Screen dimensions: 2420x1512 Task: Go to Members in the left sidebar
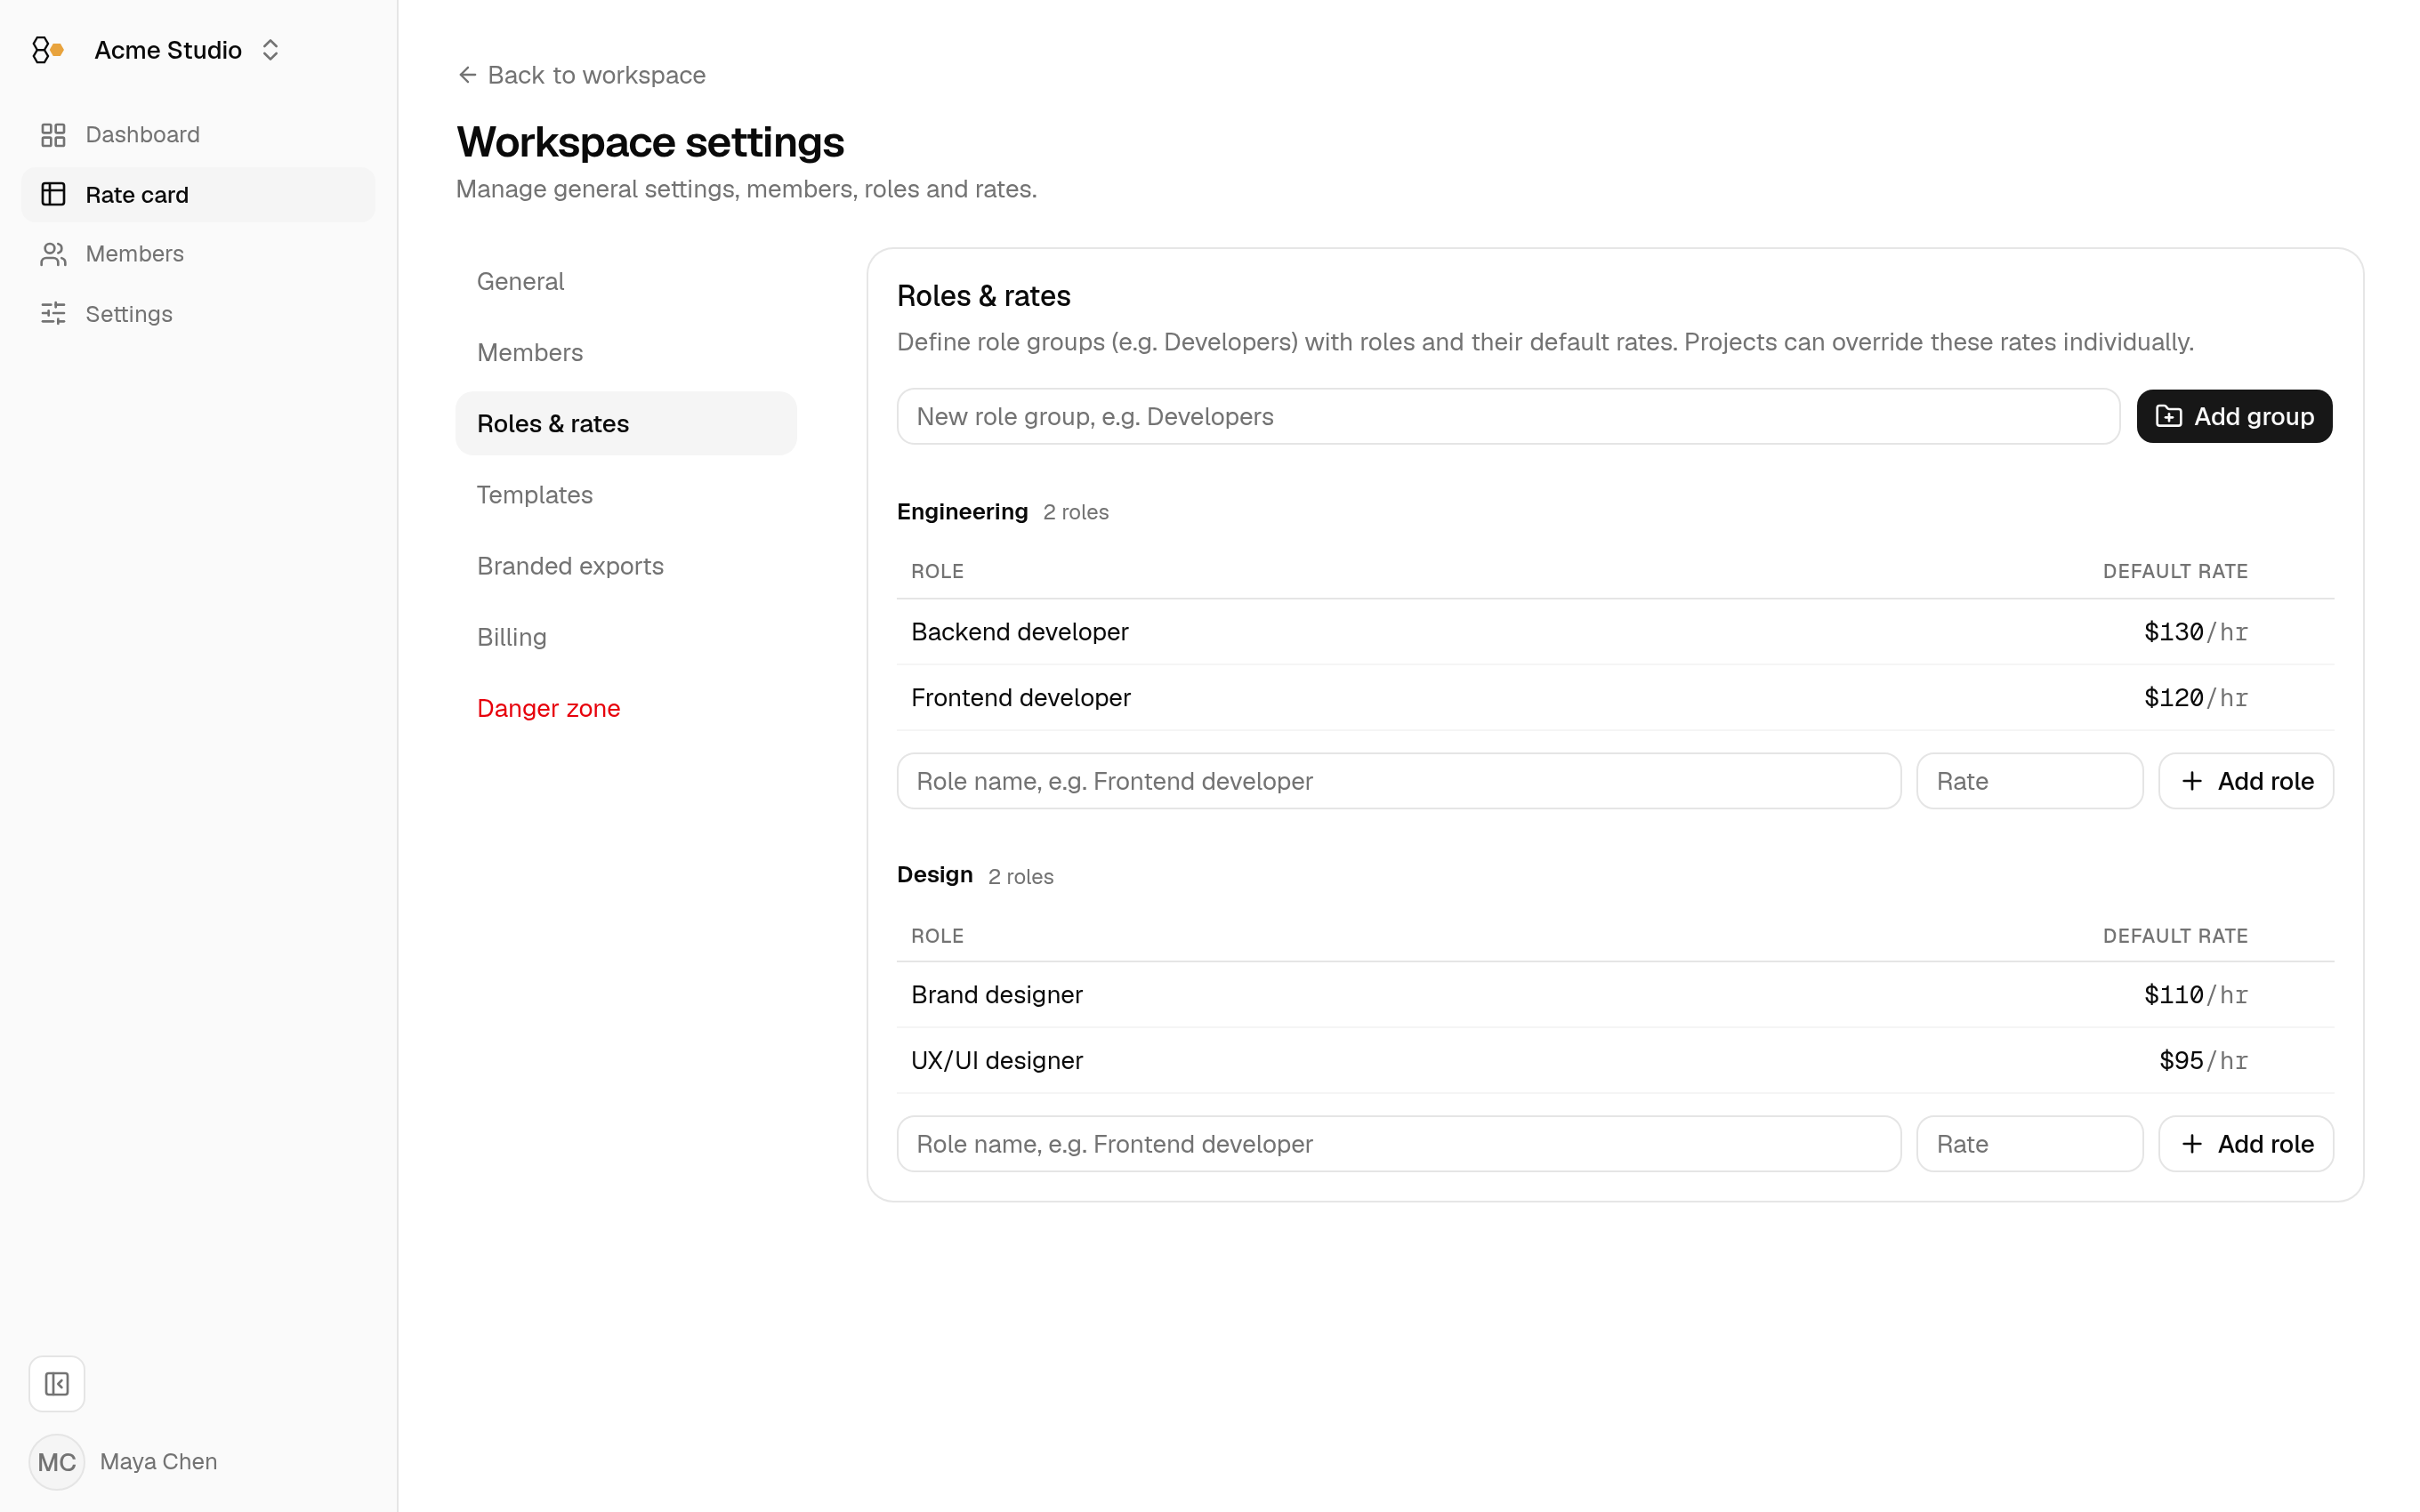click(x=198, y=254)
